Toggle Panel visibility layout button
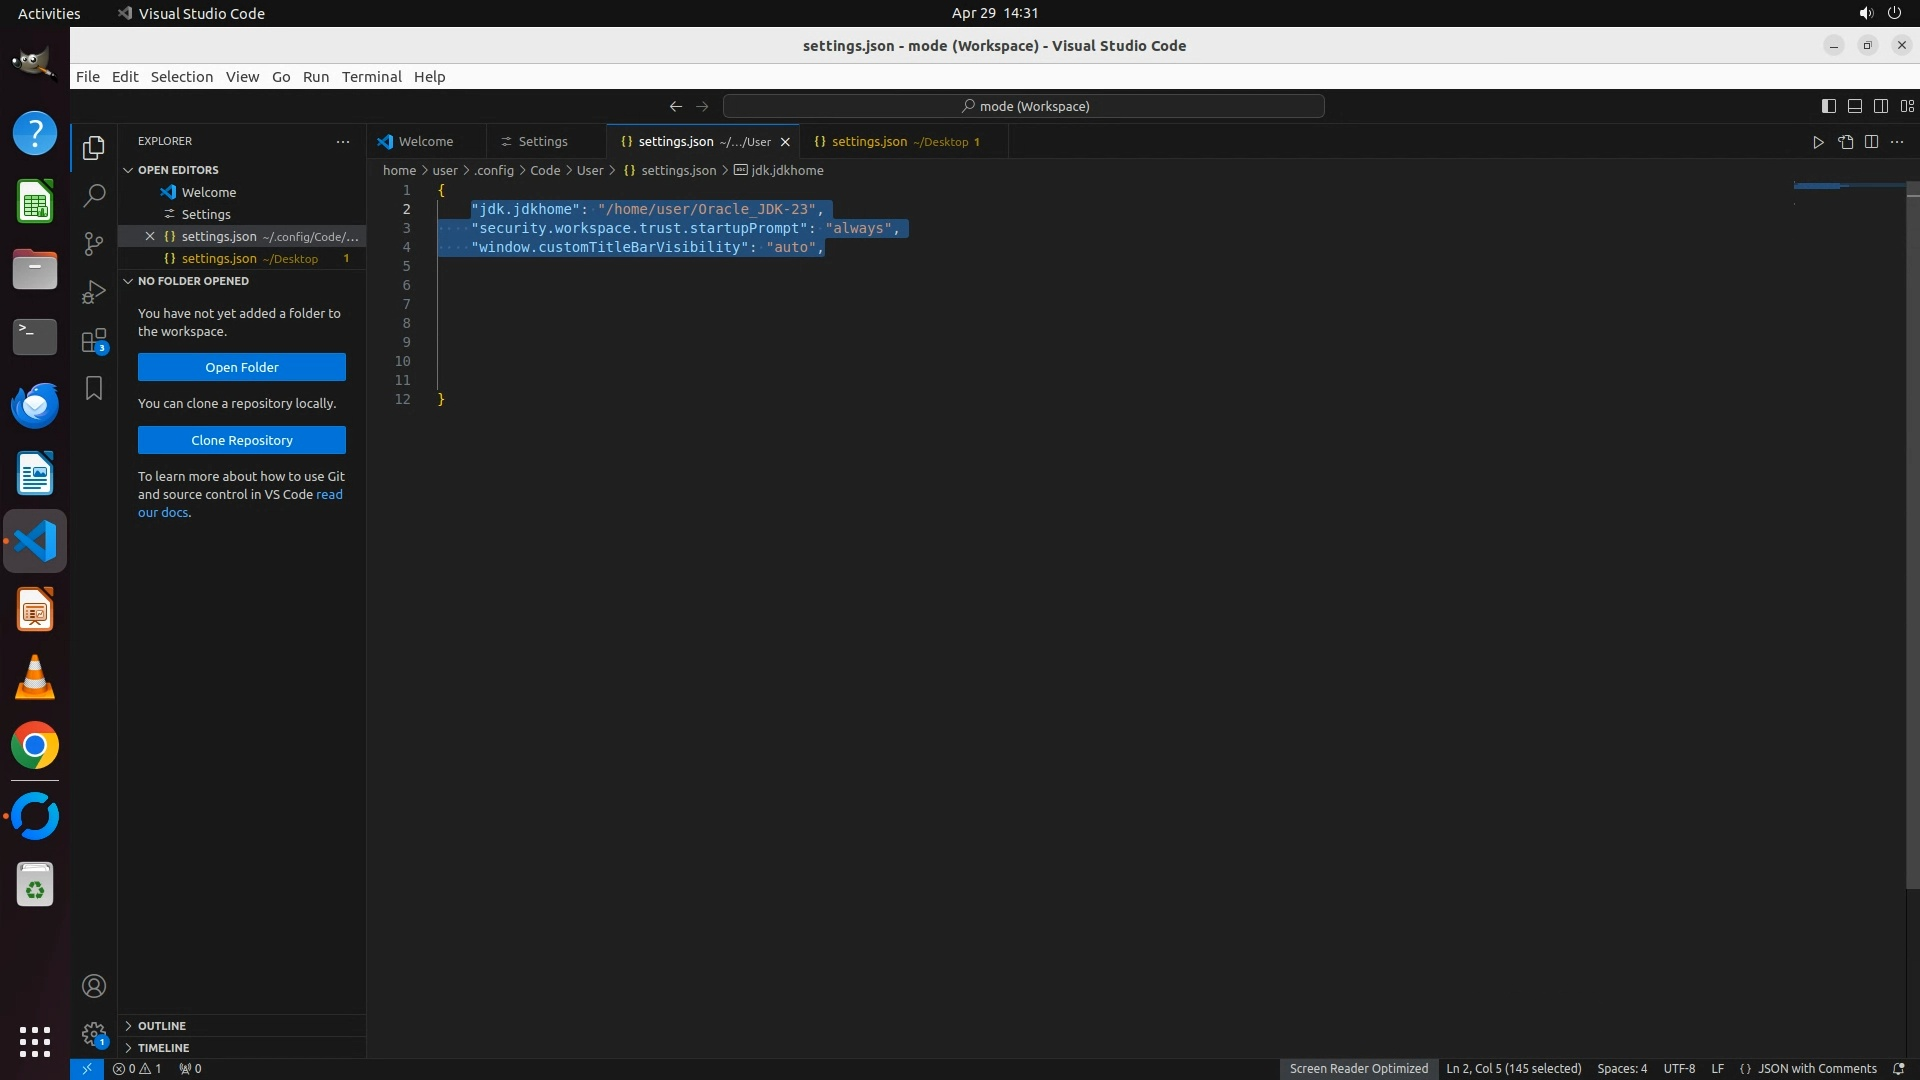This screenshot has width=1920, height=1080. 1854,106
